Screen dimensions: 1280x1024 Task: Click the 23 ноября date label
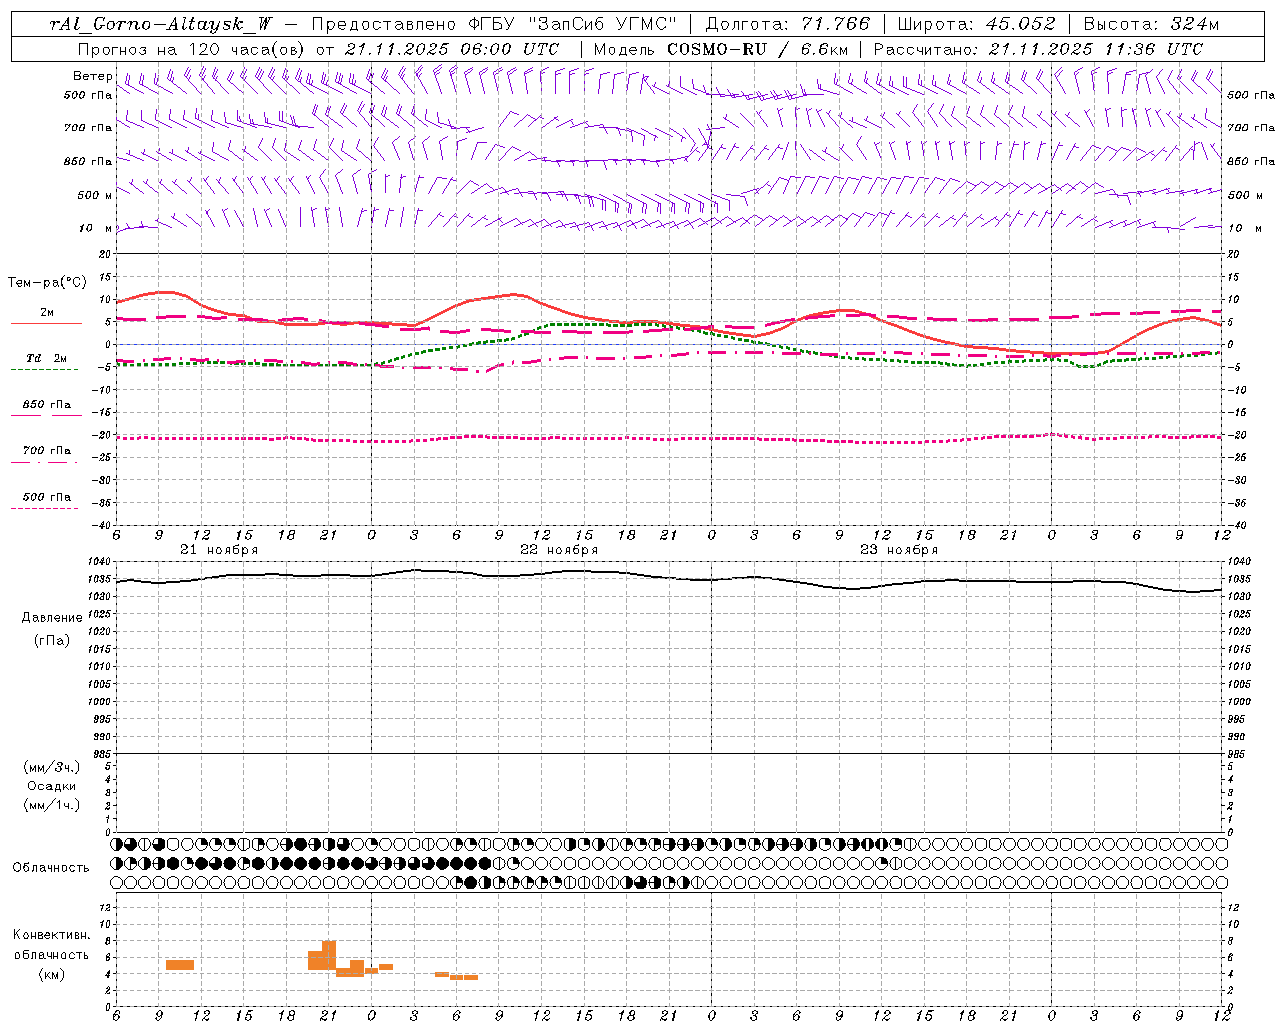(x=899, y=550)
